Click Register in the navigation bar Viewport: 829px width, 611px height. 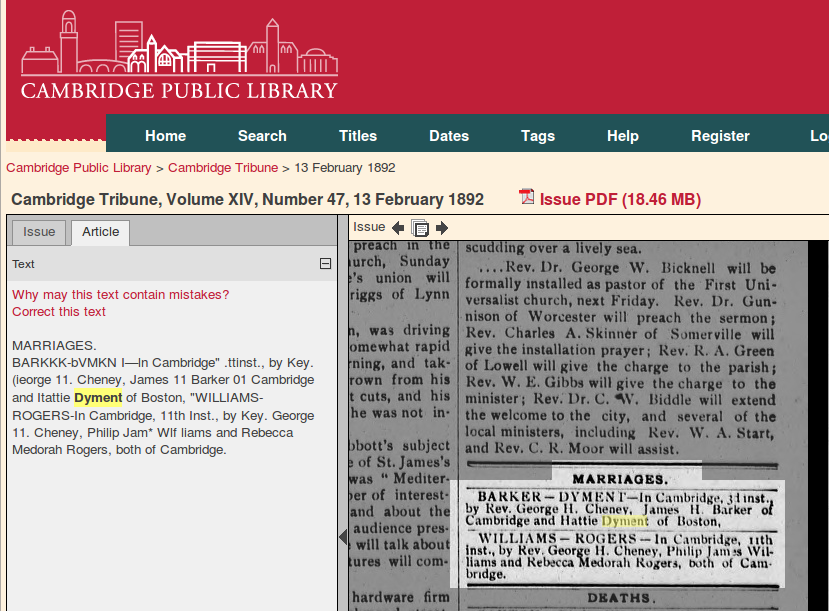pyautogui.click(x=720, y=136)
